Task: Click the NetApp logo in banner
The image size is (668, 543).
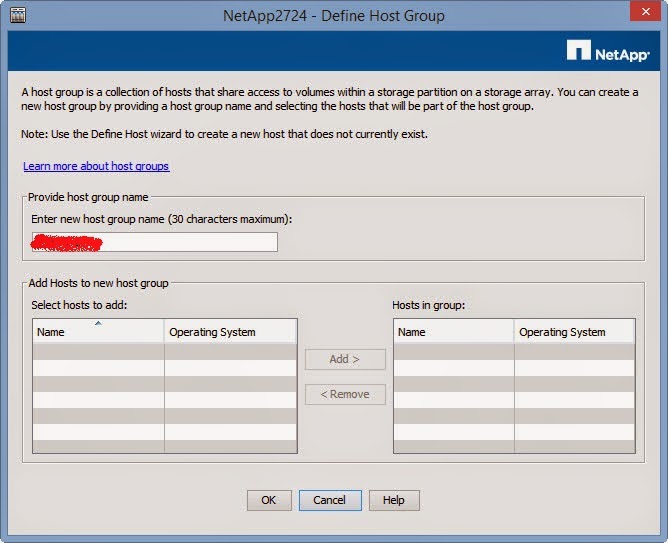Action: (608, 51)
